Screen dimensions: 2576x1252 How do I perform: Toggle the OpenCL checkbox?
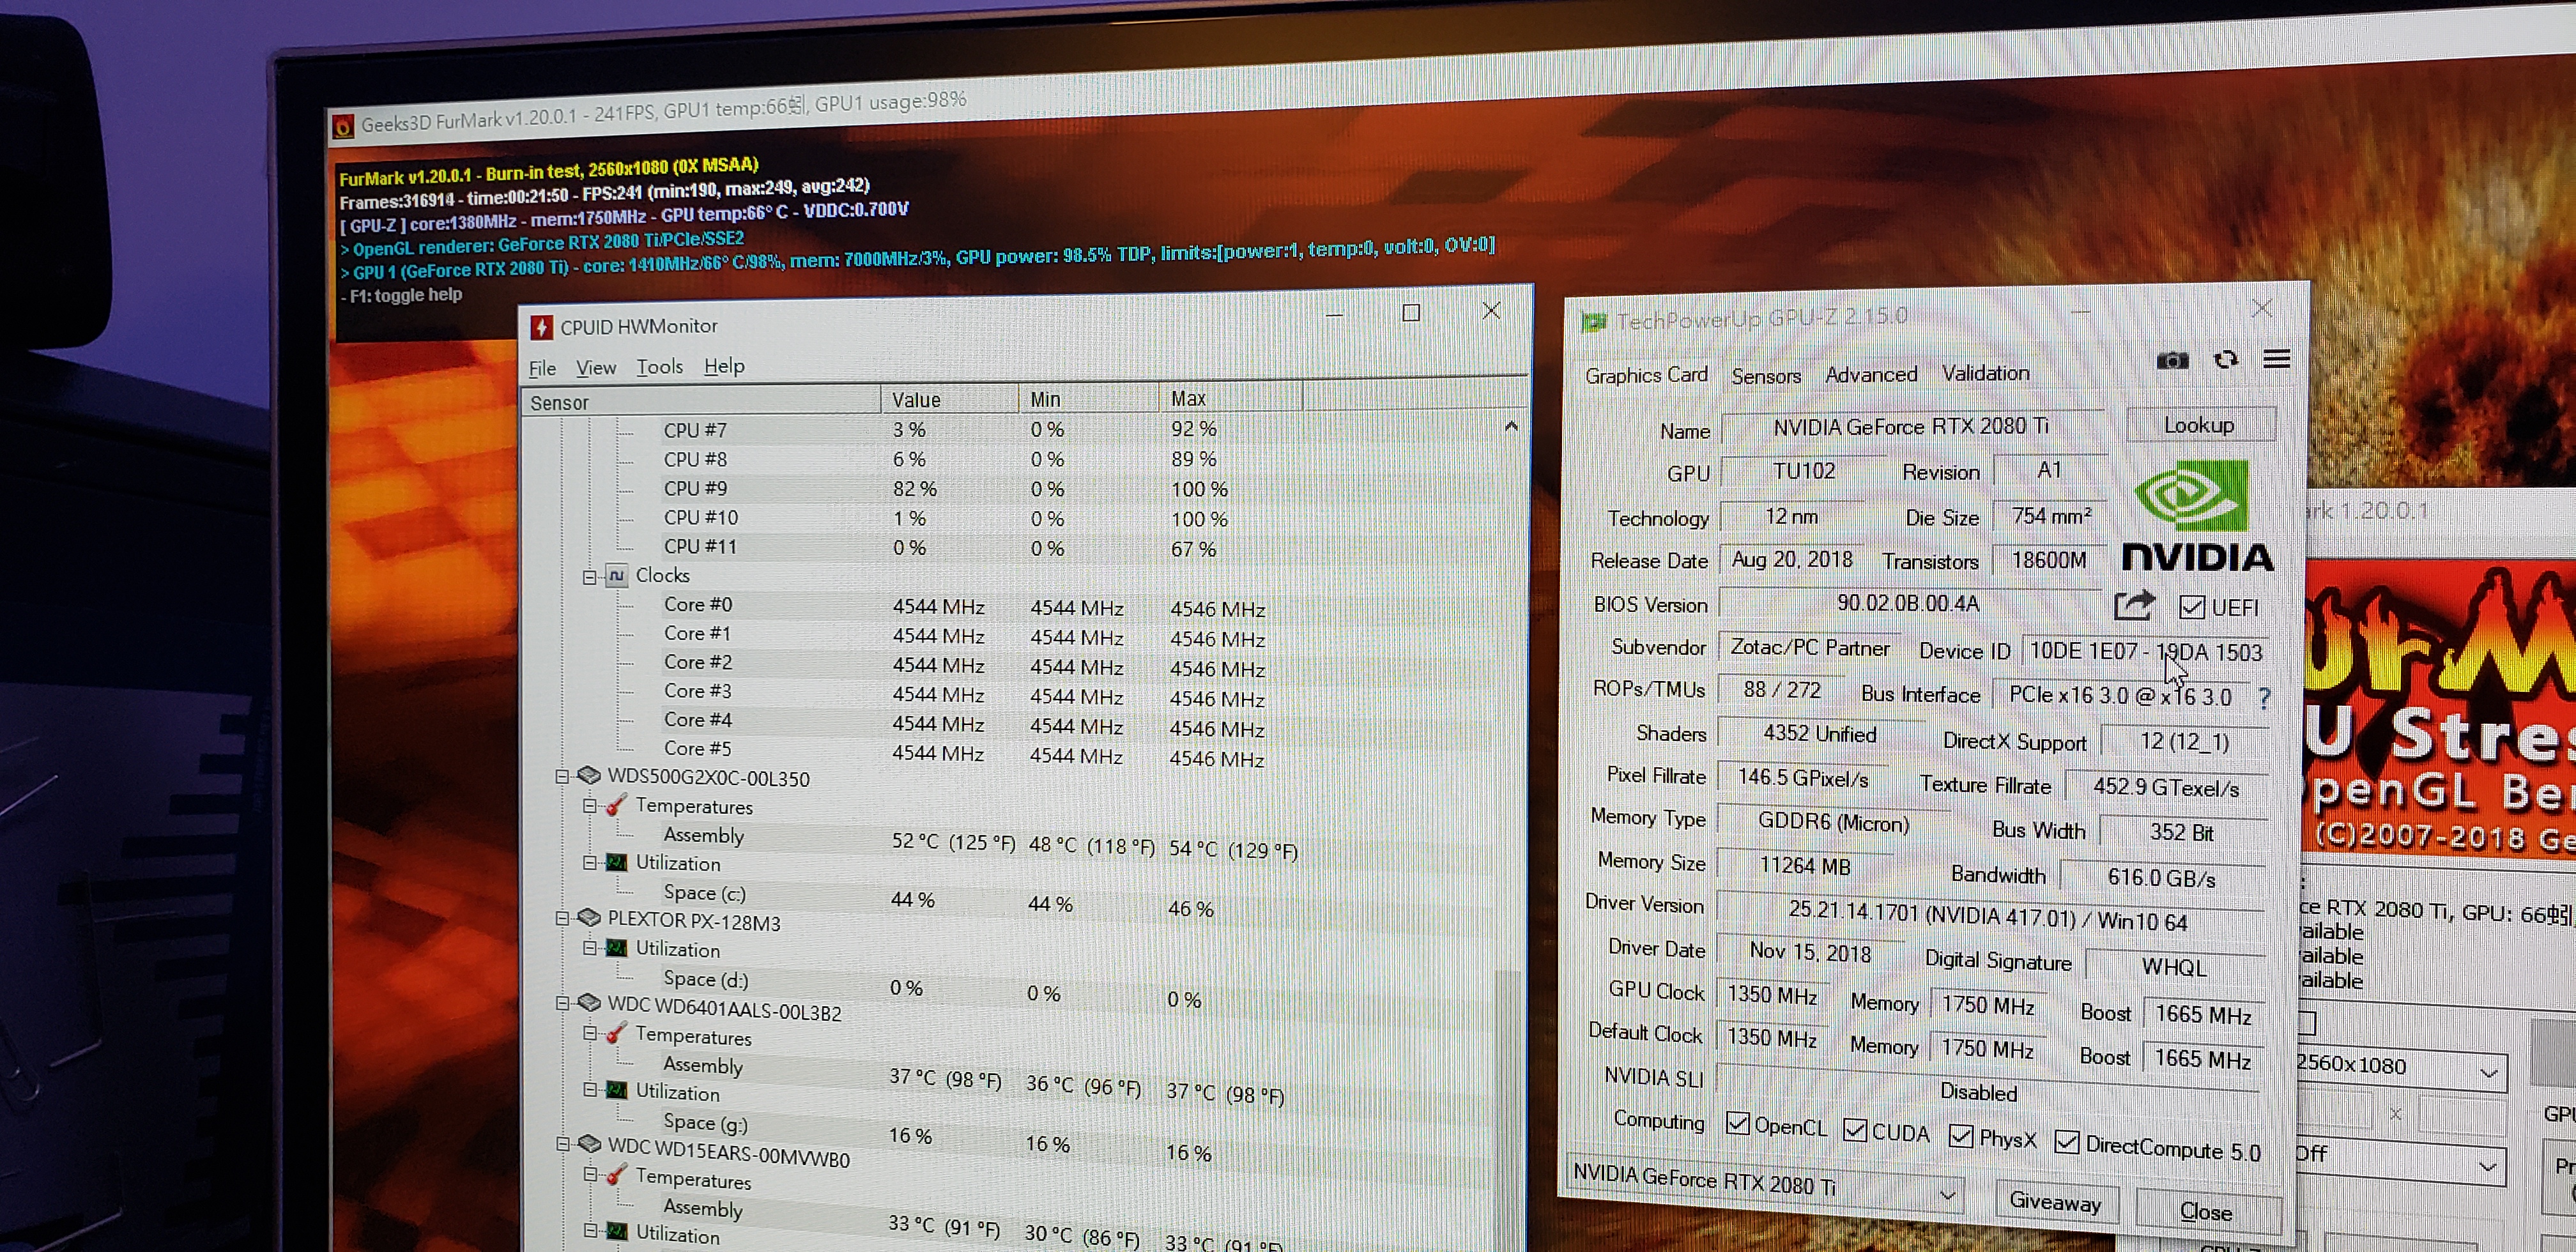tap(1738, 1124)
